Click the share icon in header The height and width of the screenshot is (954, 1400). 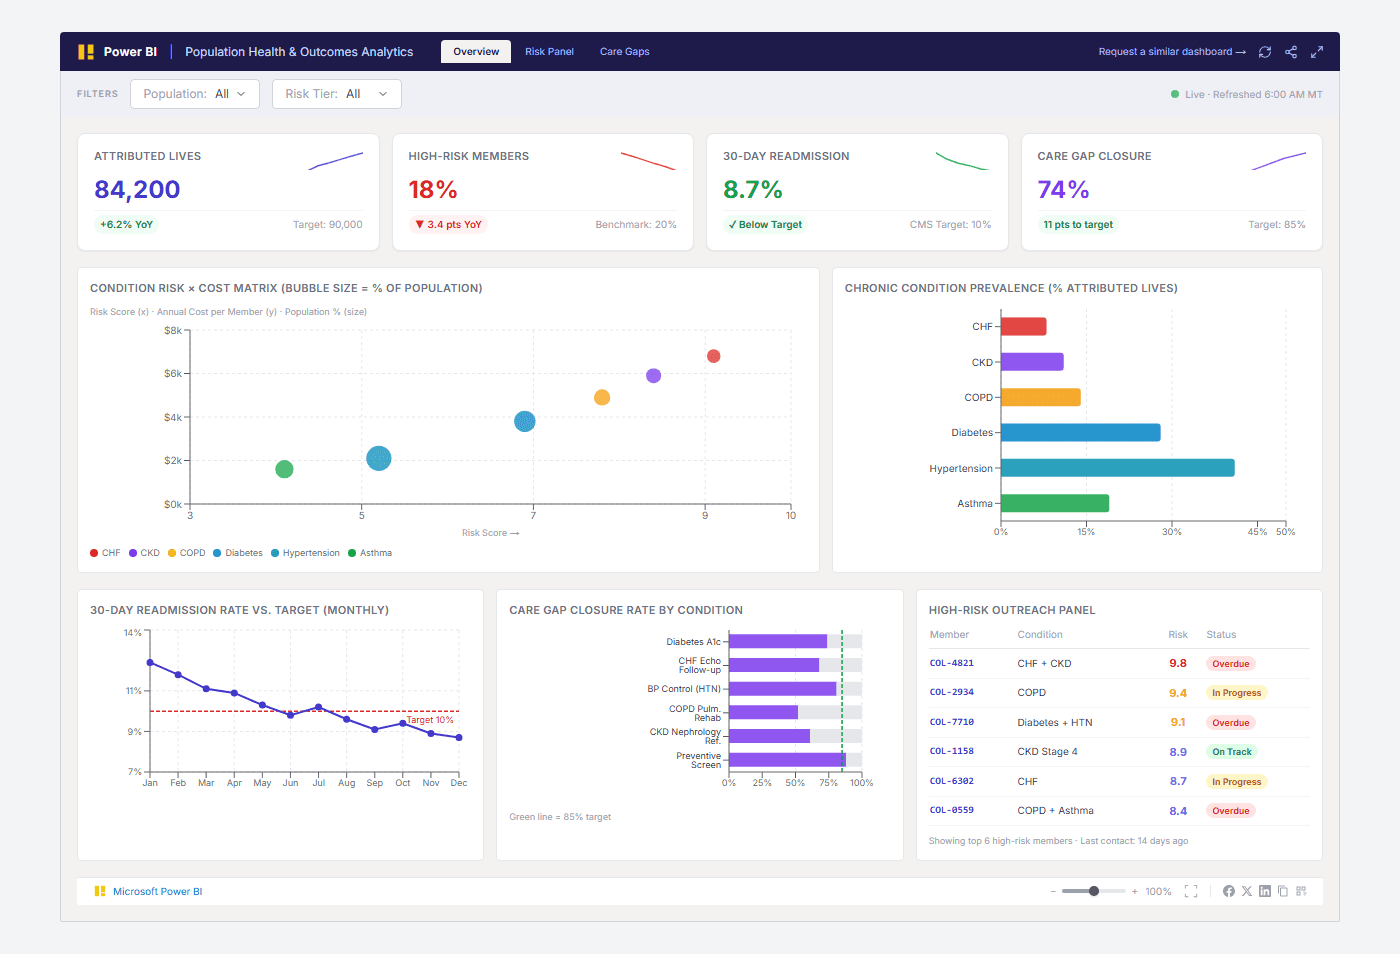(x=1291, y=52)
